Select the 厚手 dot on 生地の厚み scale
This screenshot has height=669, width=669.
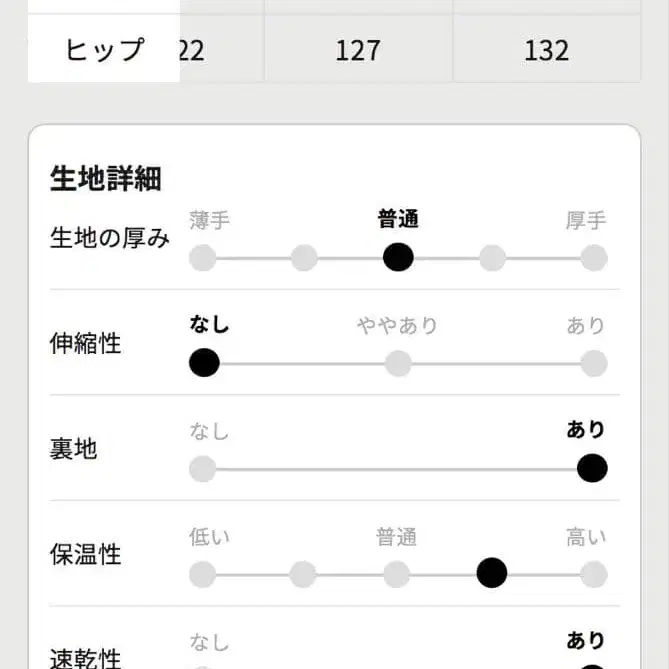(x=594, y=258)
